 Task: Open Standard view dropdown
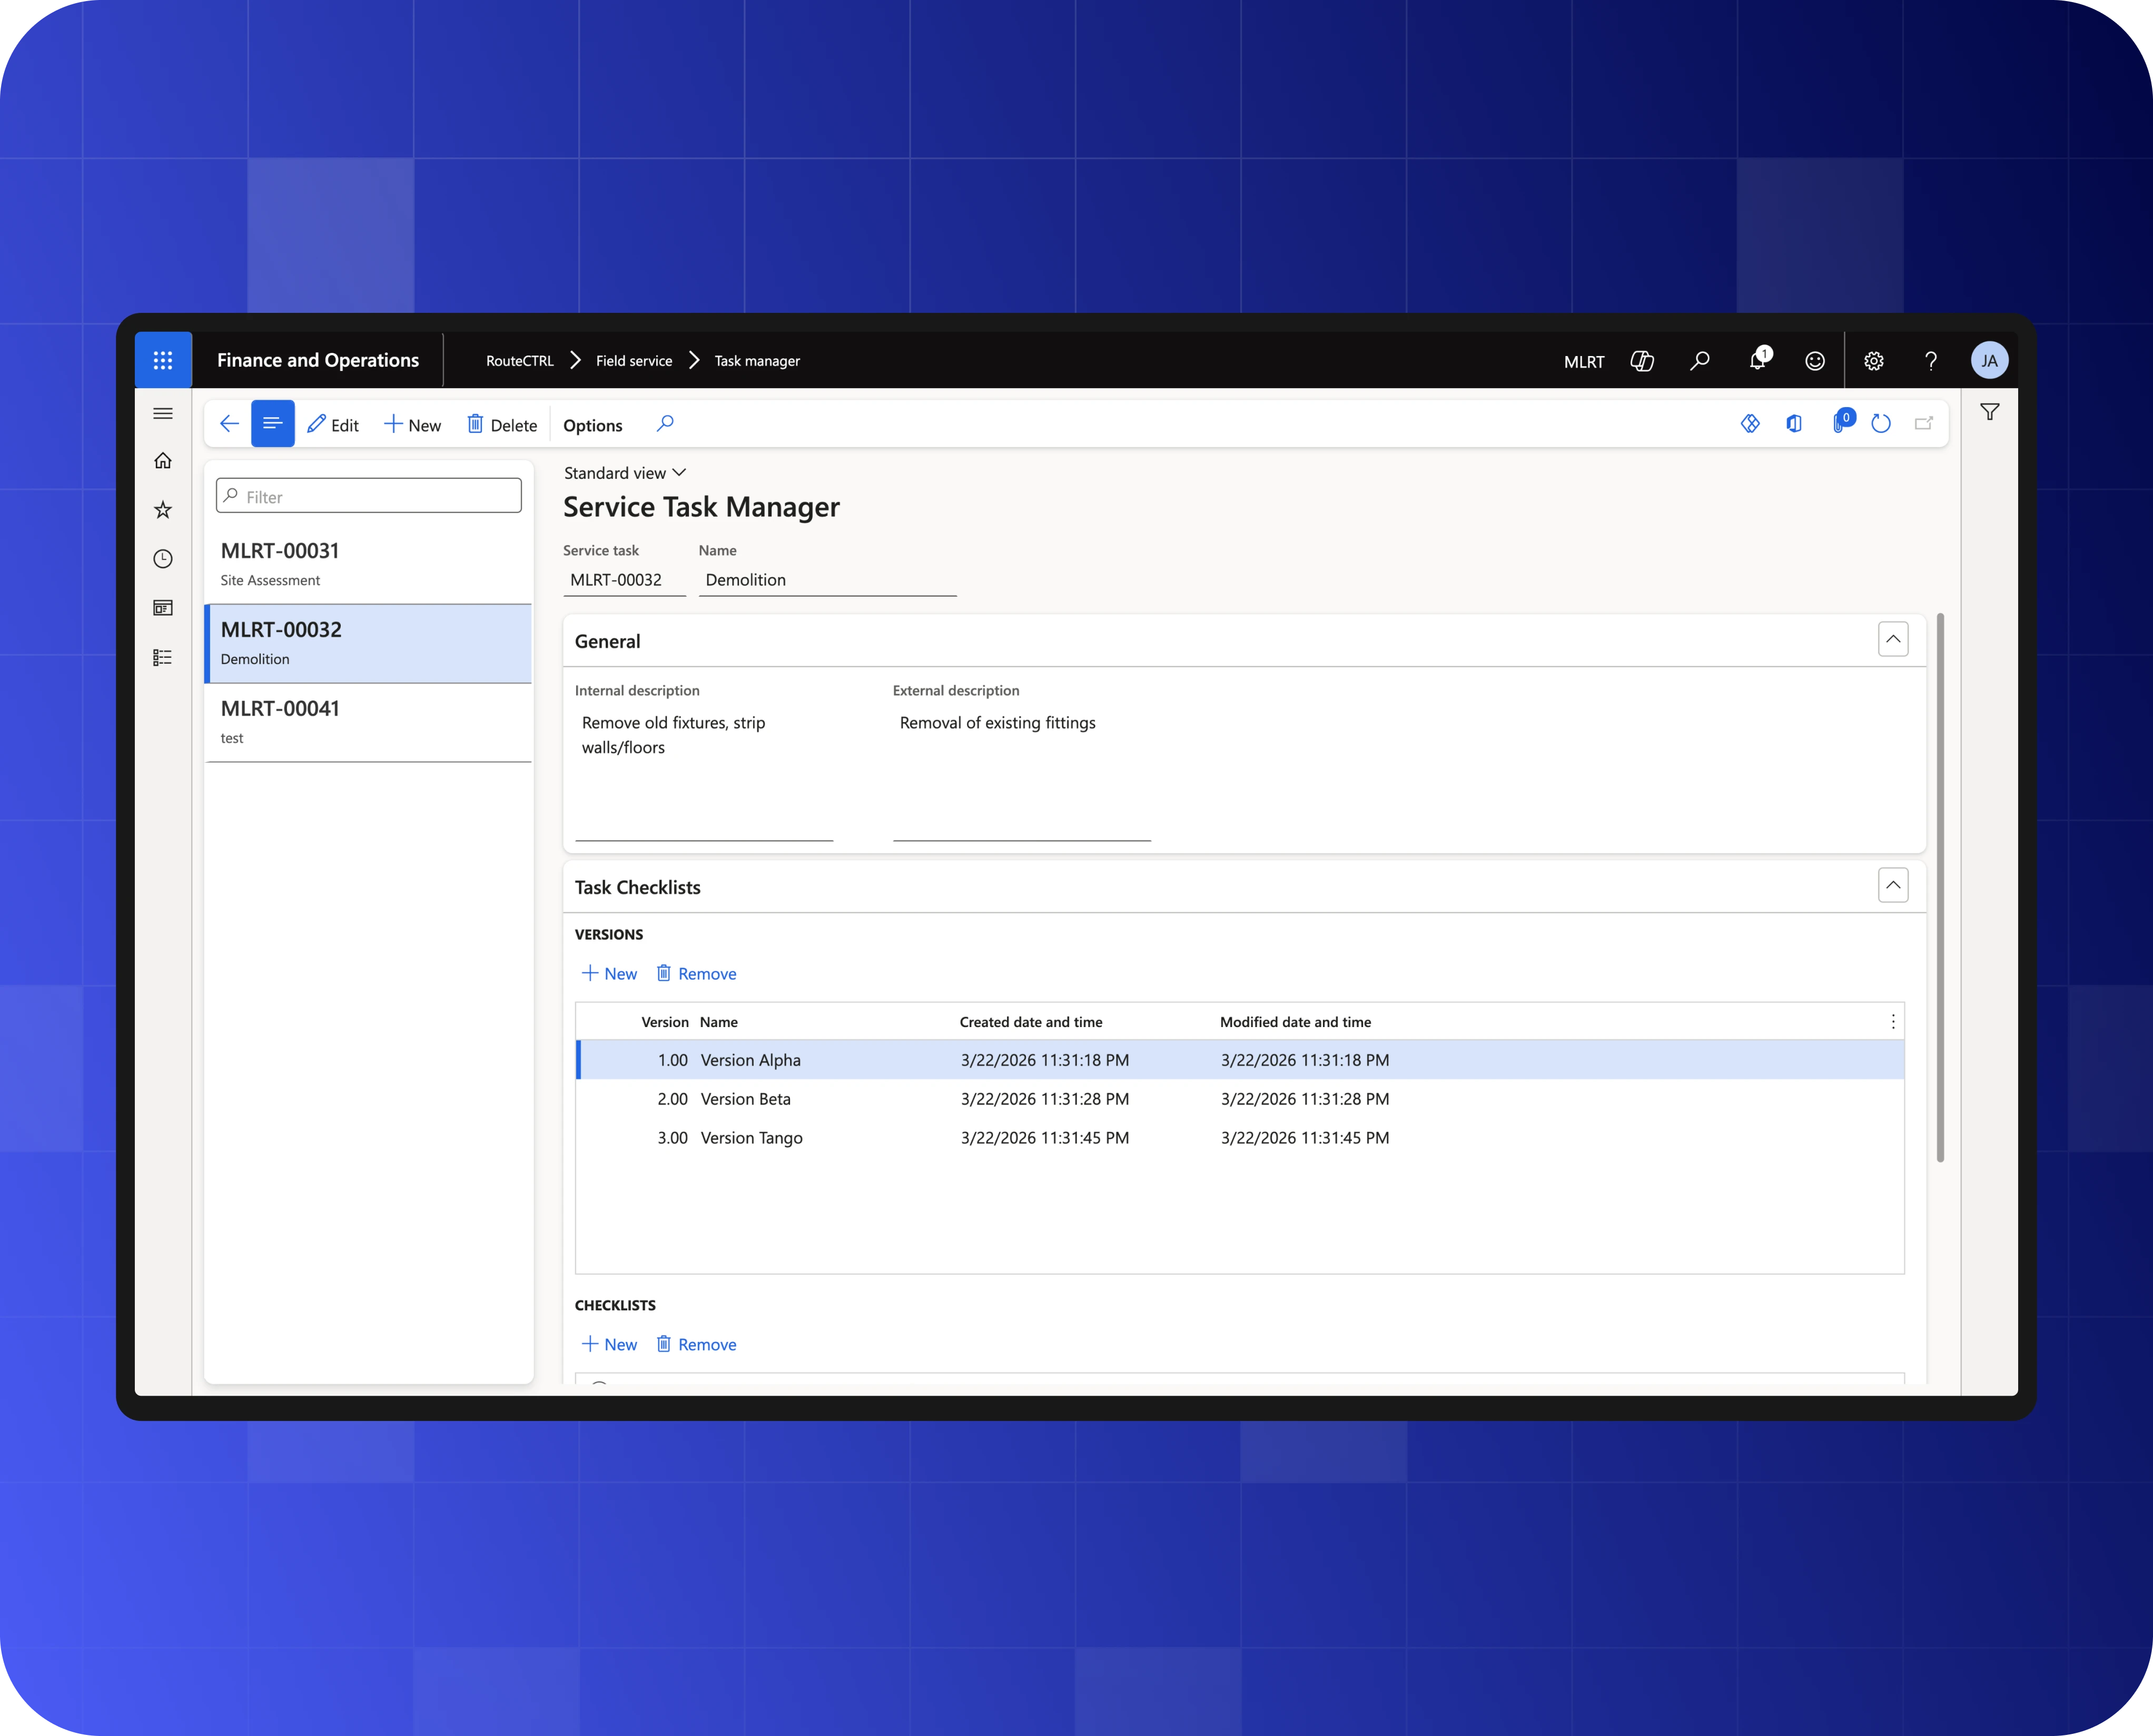pos(625,473)
